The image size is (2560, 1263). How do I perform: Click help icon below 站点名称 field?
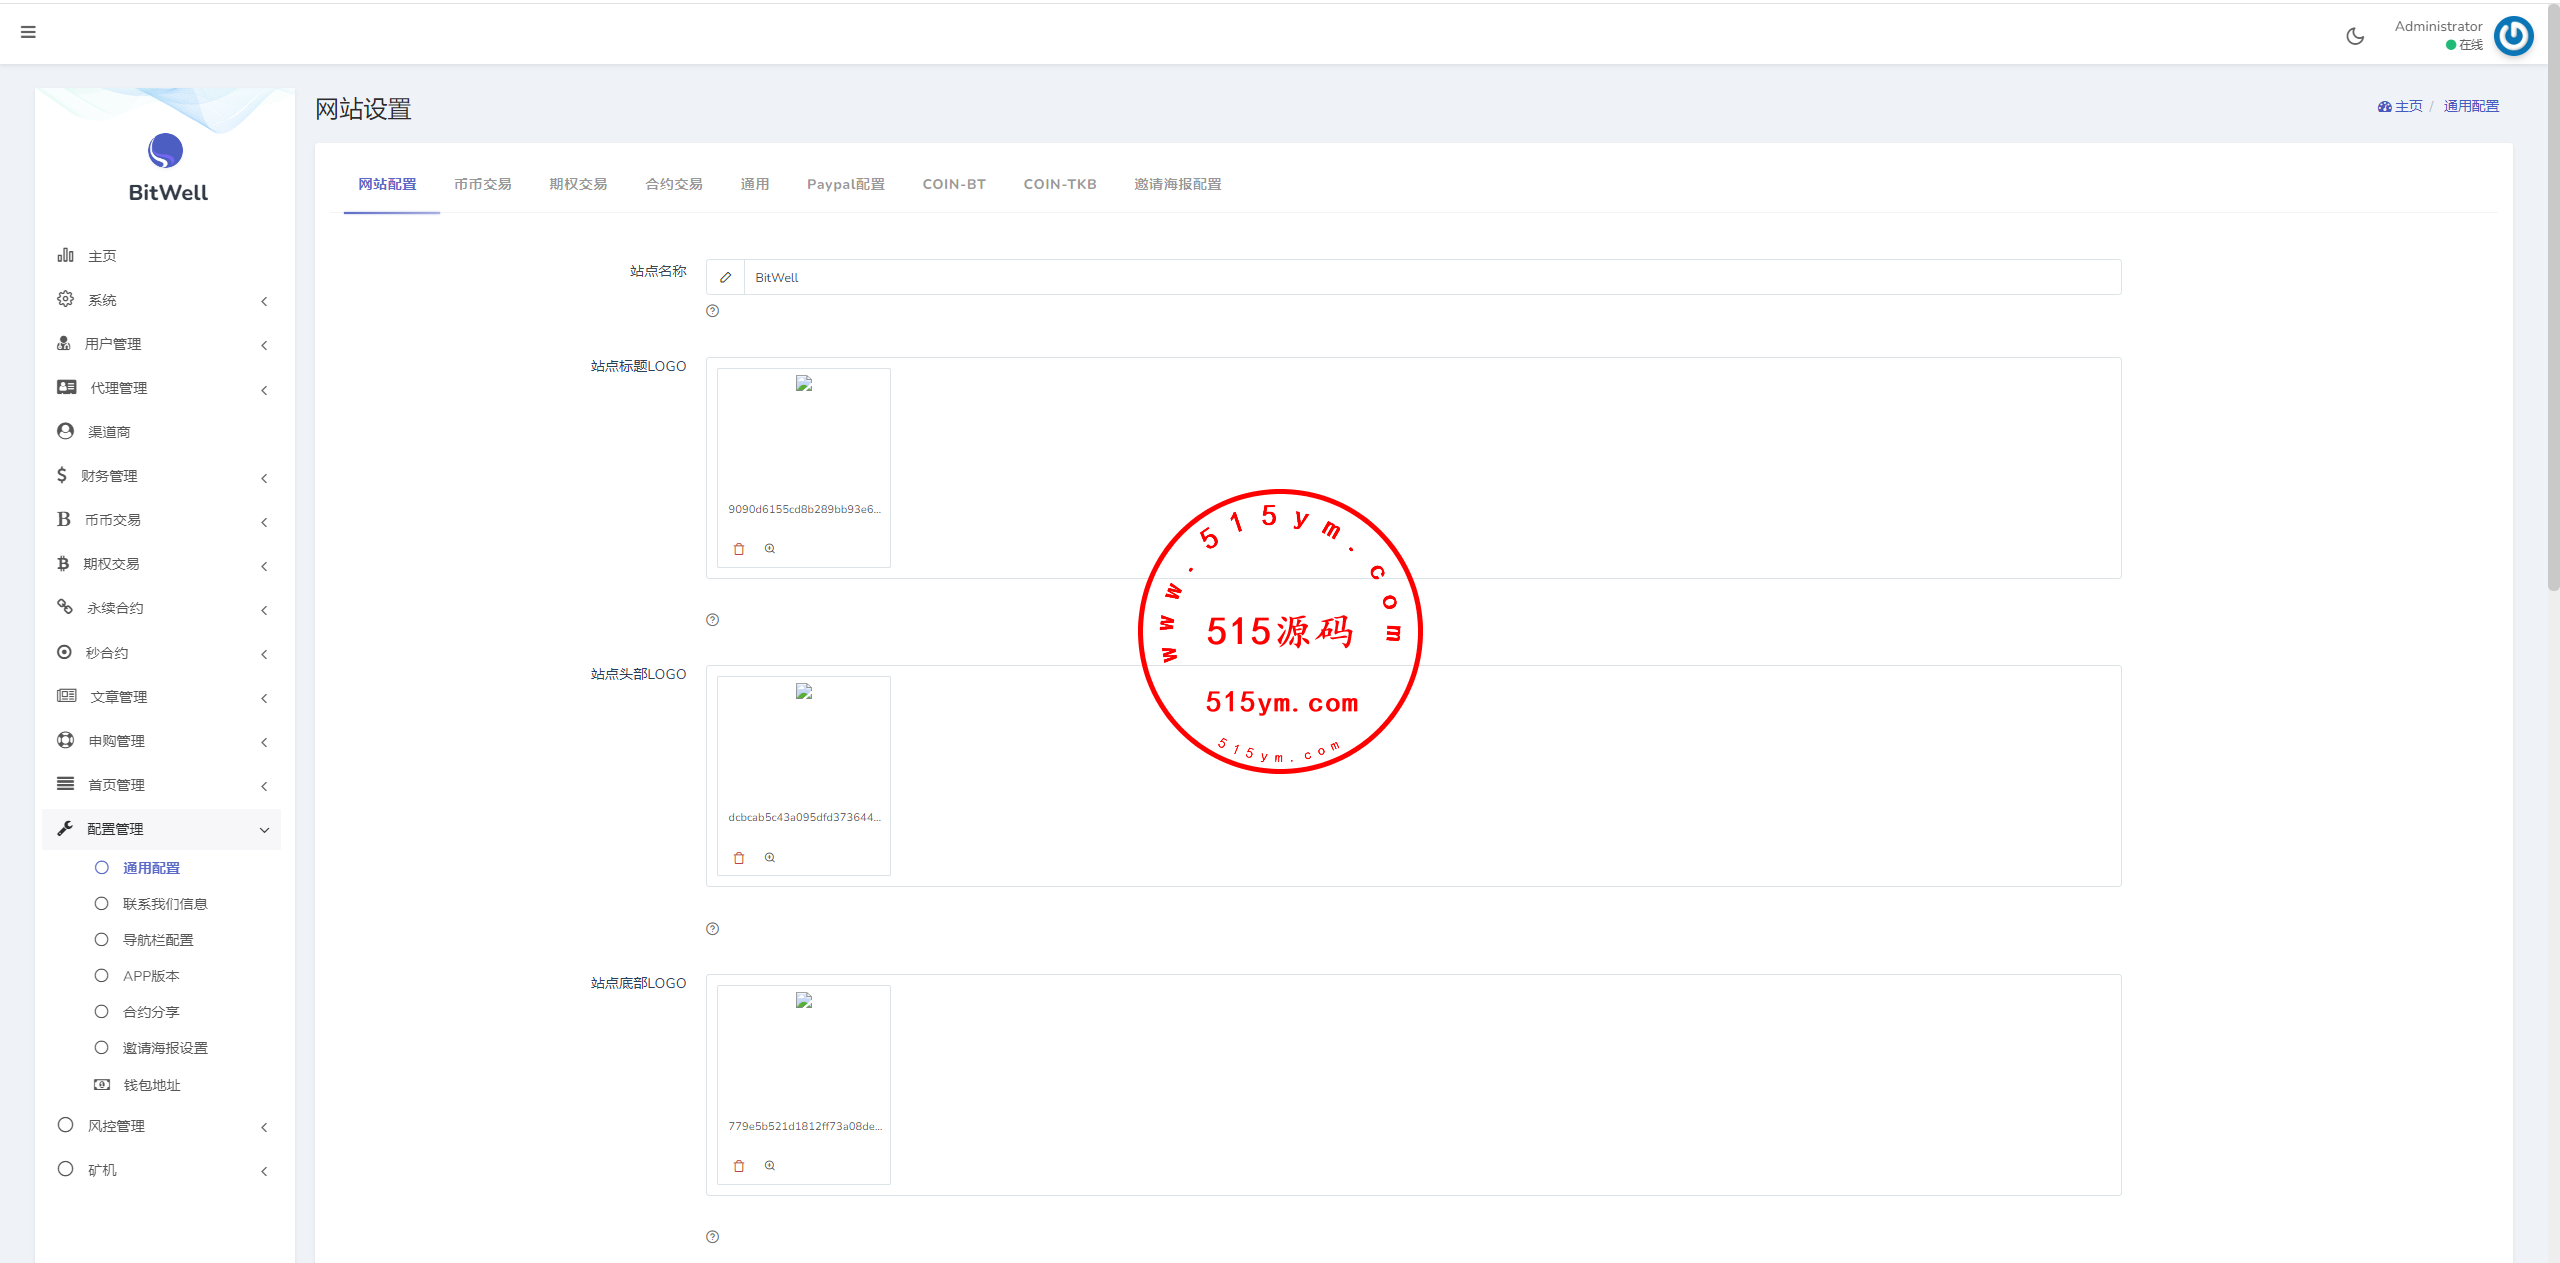pos(712,311)
